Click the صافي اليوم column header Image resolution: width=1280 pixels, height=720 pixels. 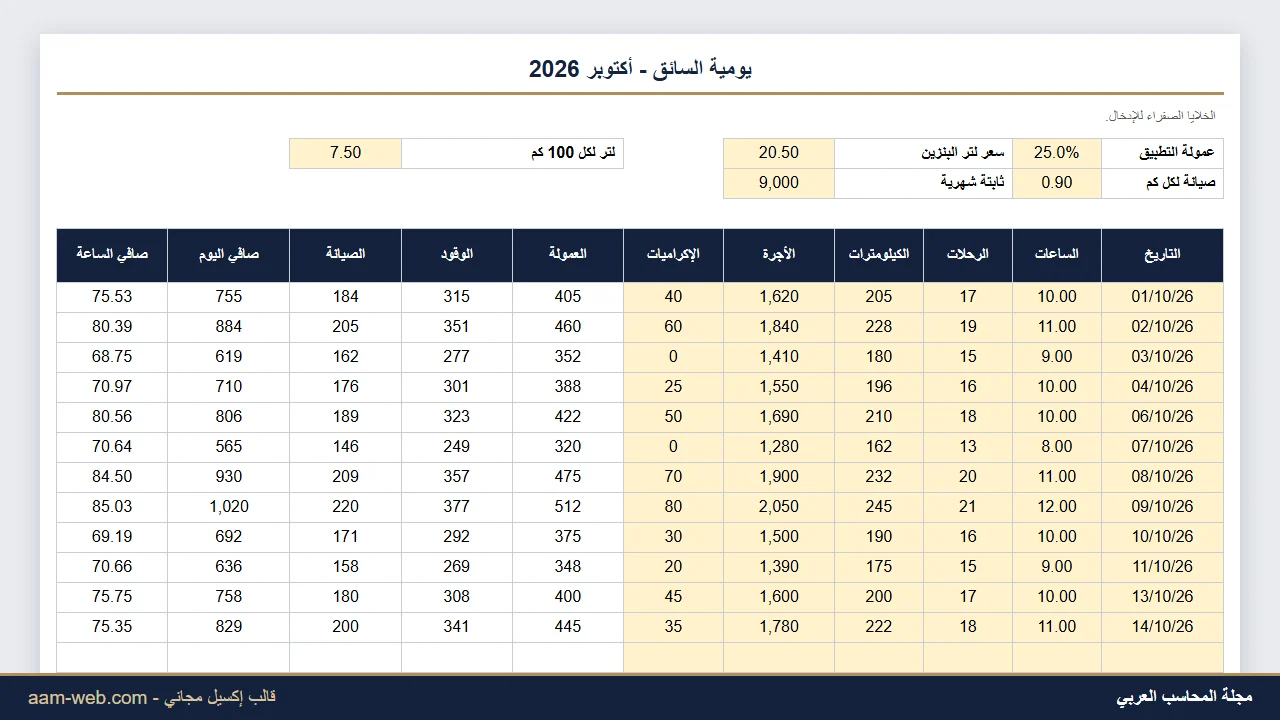click(229, 255)
